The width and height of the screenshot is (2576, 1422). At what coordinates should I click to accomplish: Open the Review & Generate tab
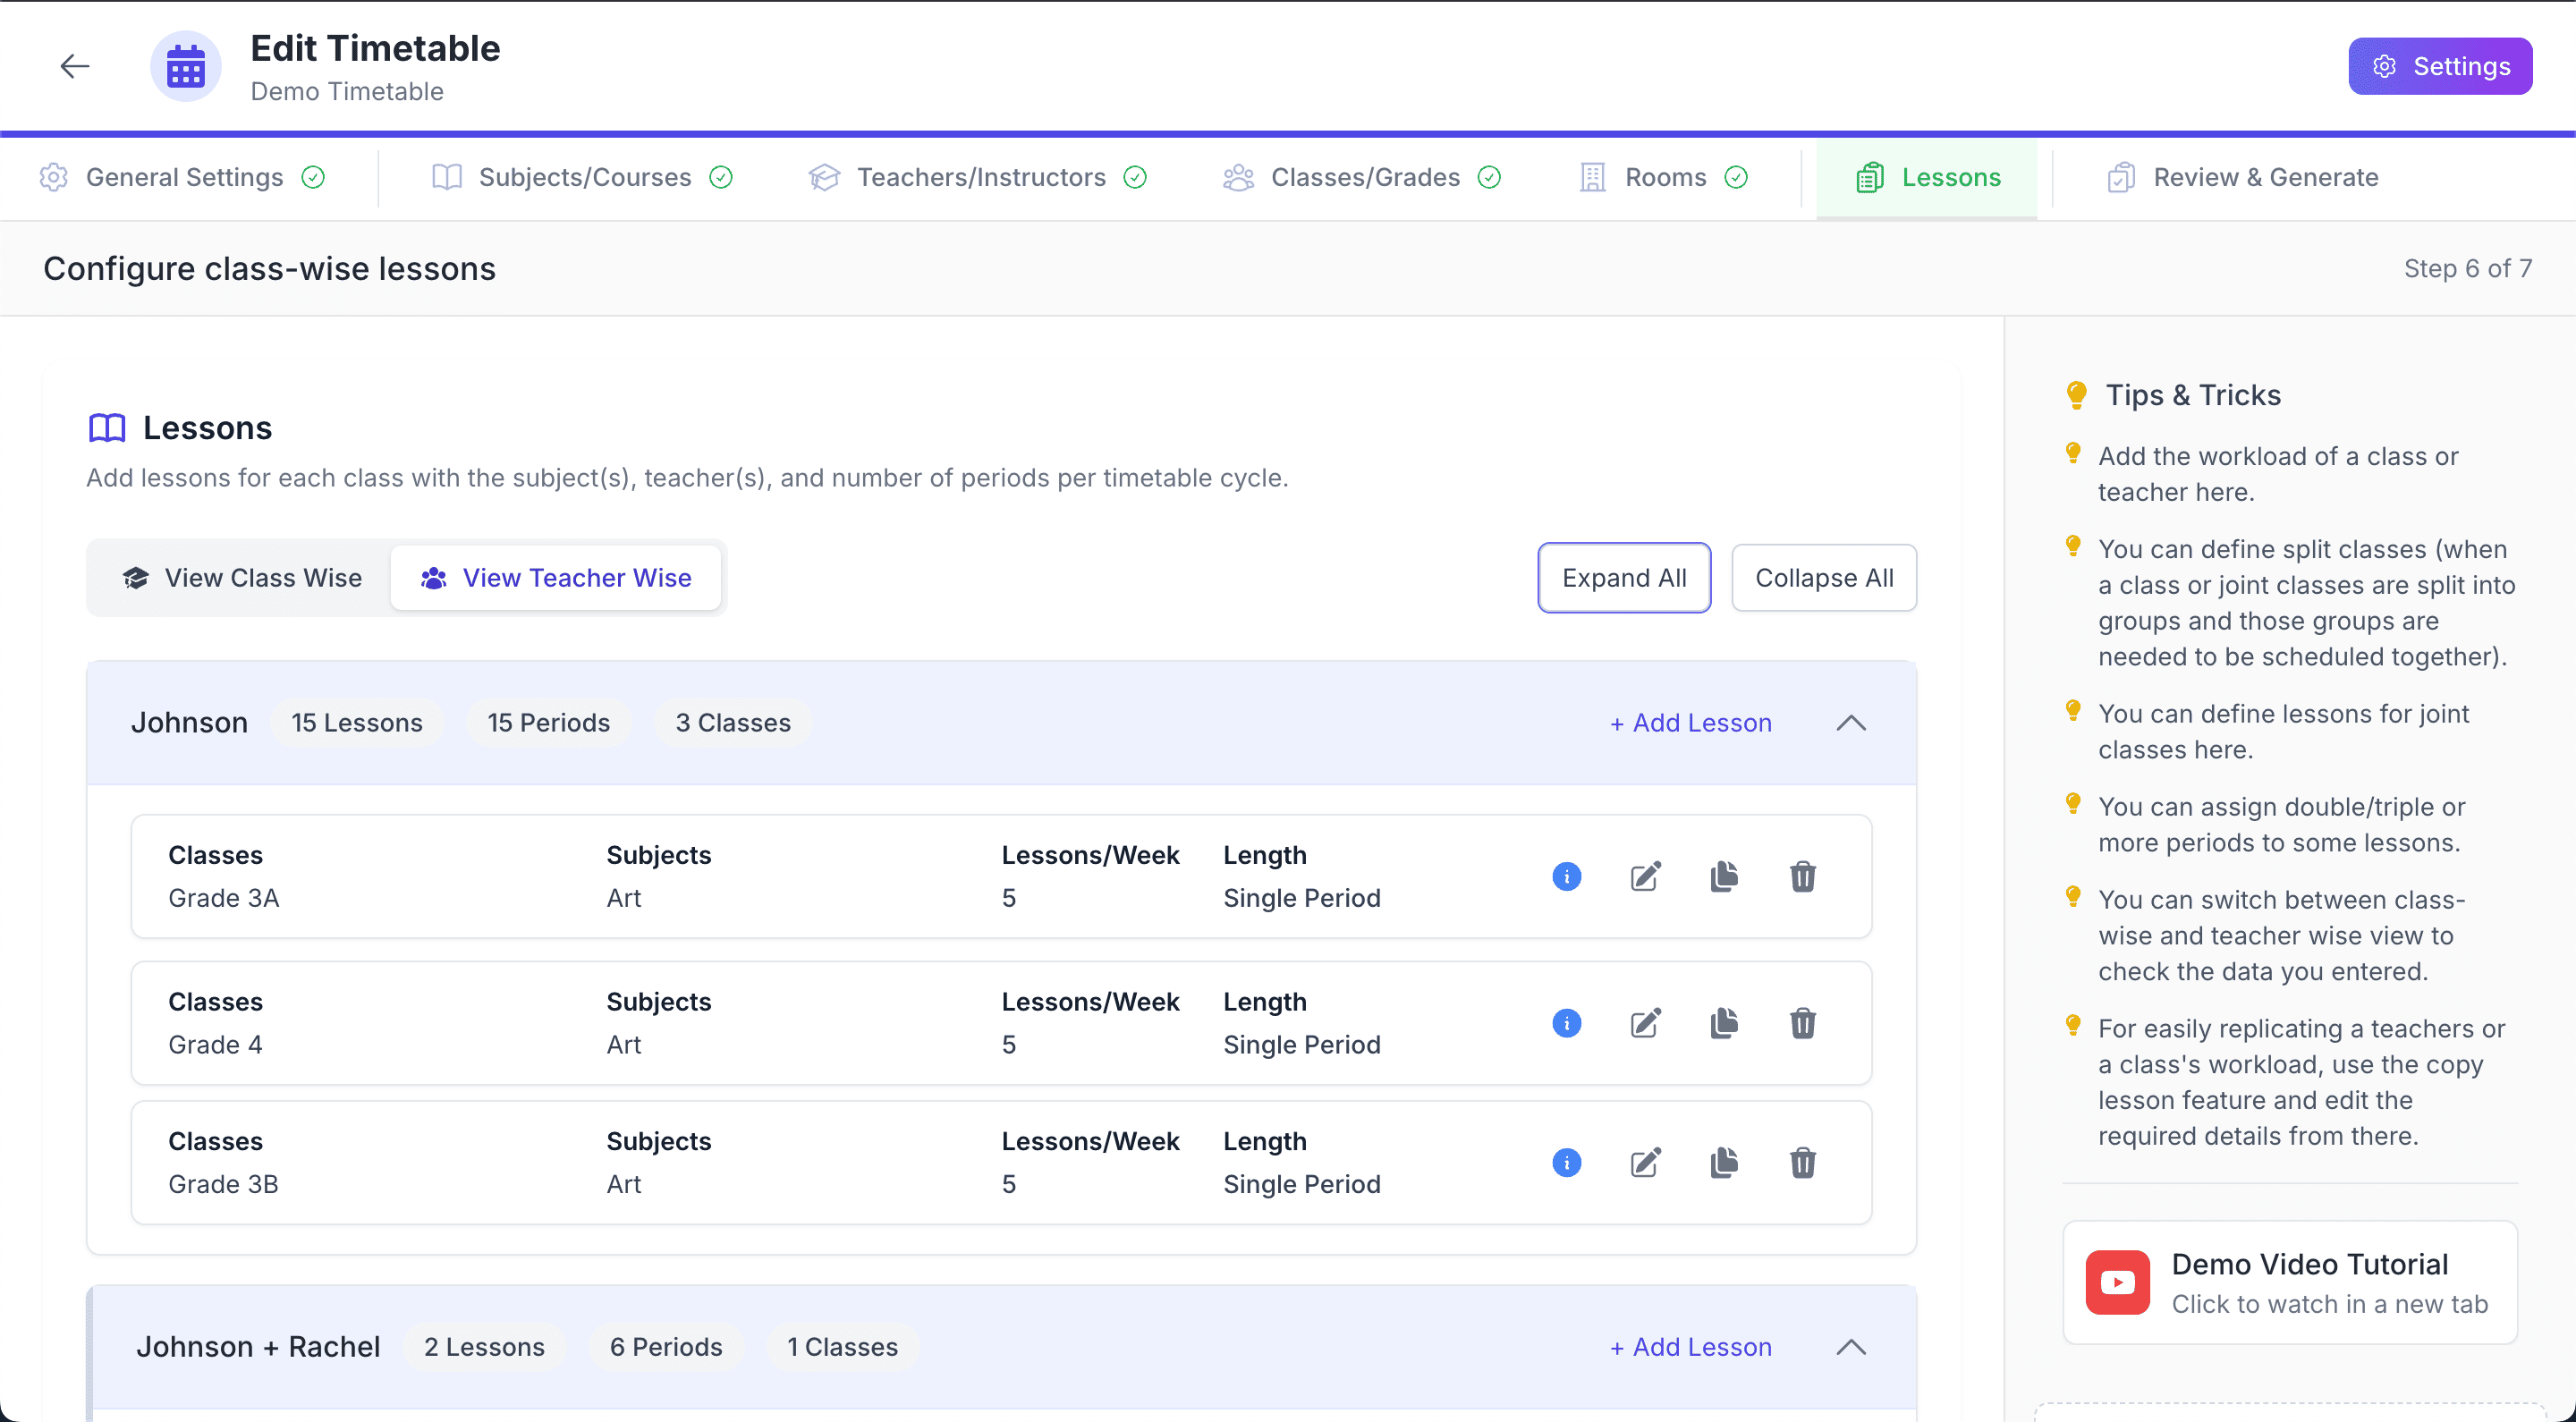[2243, 177]
